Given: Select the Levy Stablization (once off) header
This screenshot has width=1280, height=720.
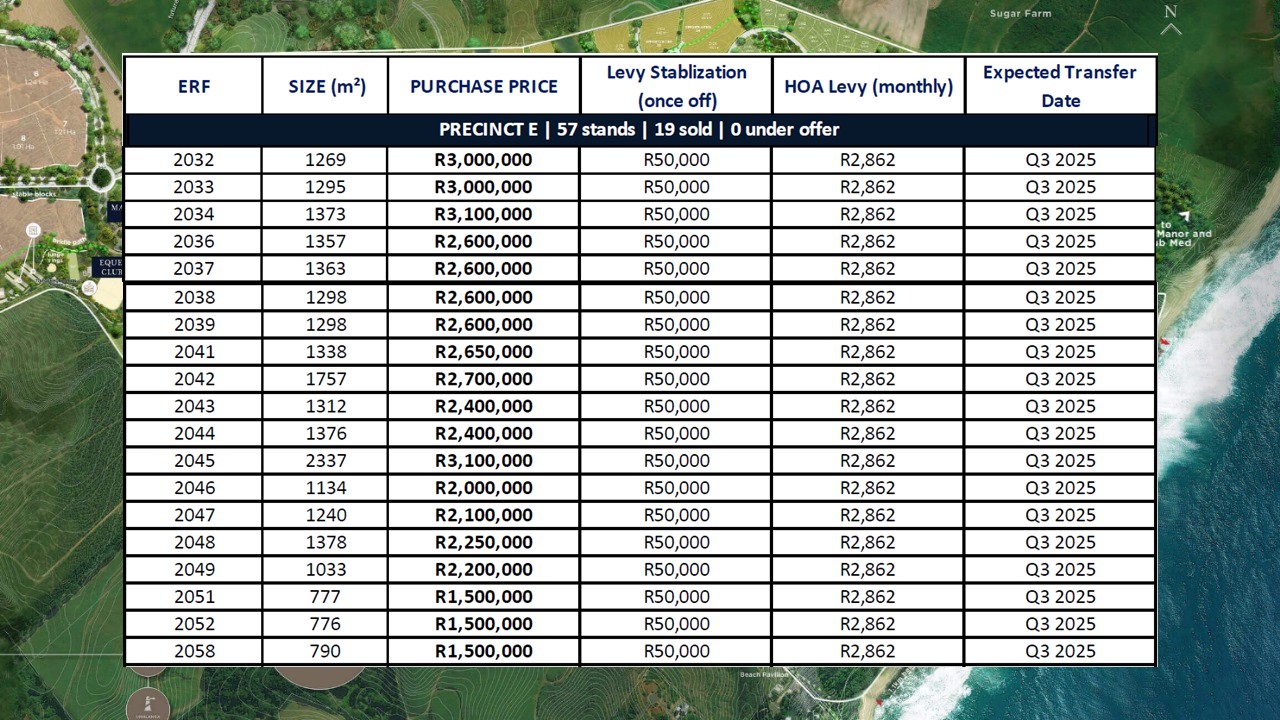Looking at the screenshot, I should [x=677, y=86].
